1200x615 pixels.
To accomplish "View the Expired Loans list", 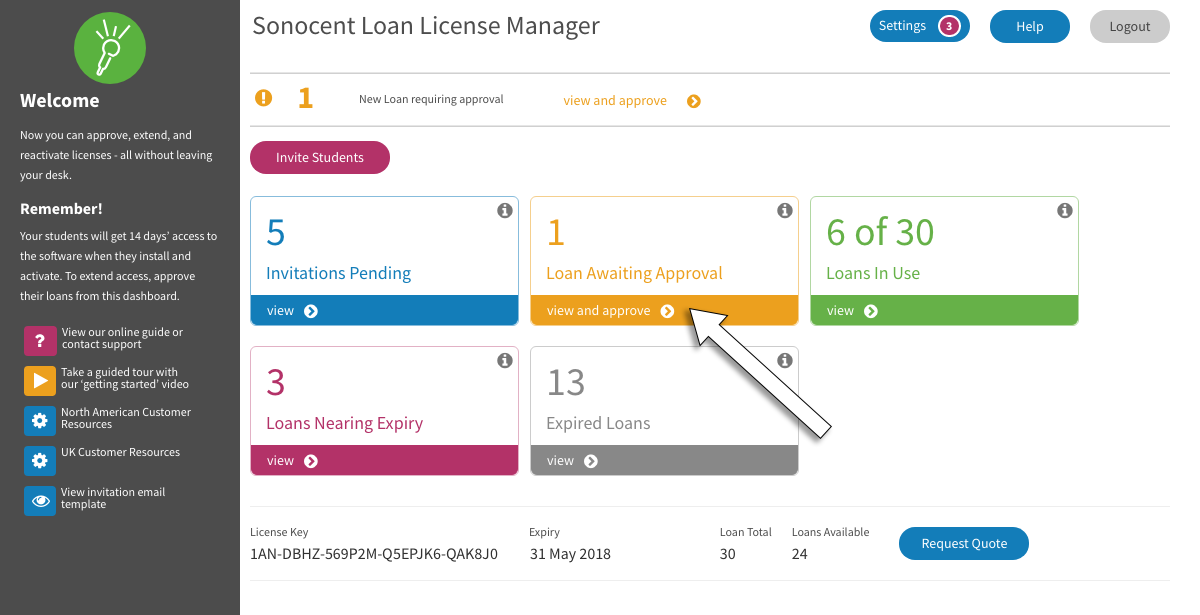I will [x=664, y=461].
